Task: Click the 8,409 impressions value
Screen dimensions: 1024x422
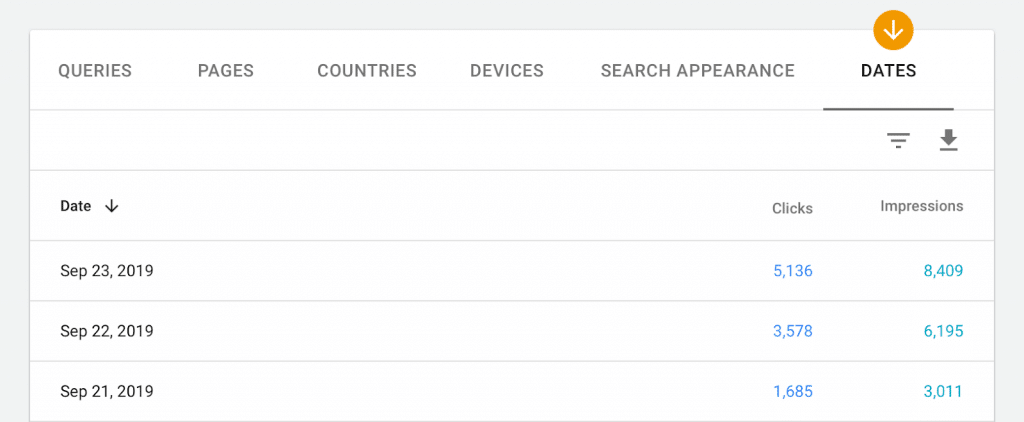Action: pos(943,270)
